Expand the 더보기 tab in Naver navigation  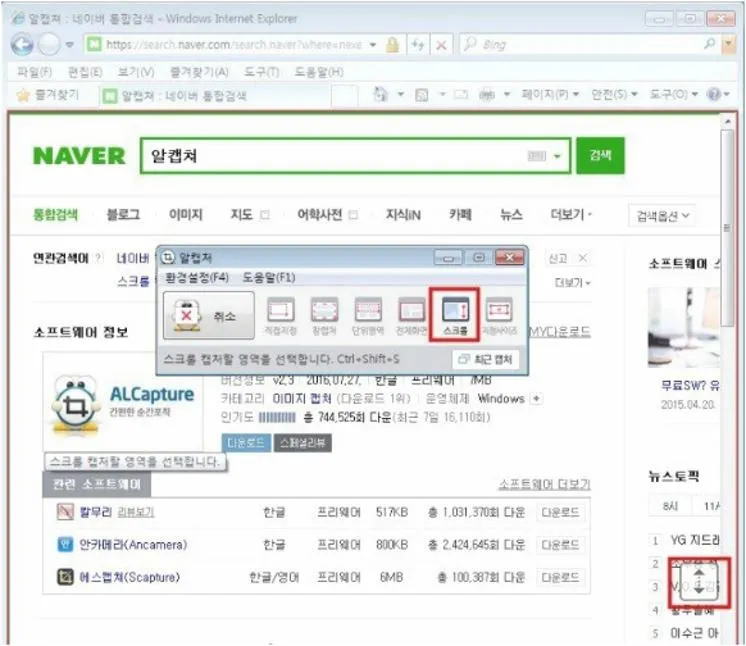(x=571, y=215)
